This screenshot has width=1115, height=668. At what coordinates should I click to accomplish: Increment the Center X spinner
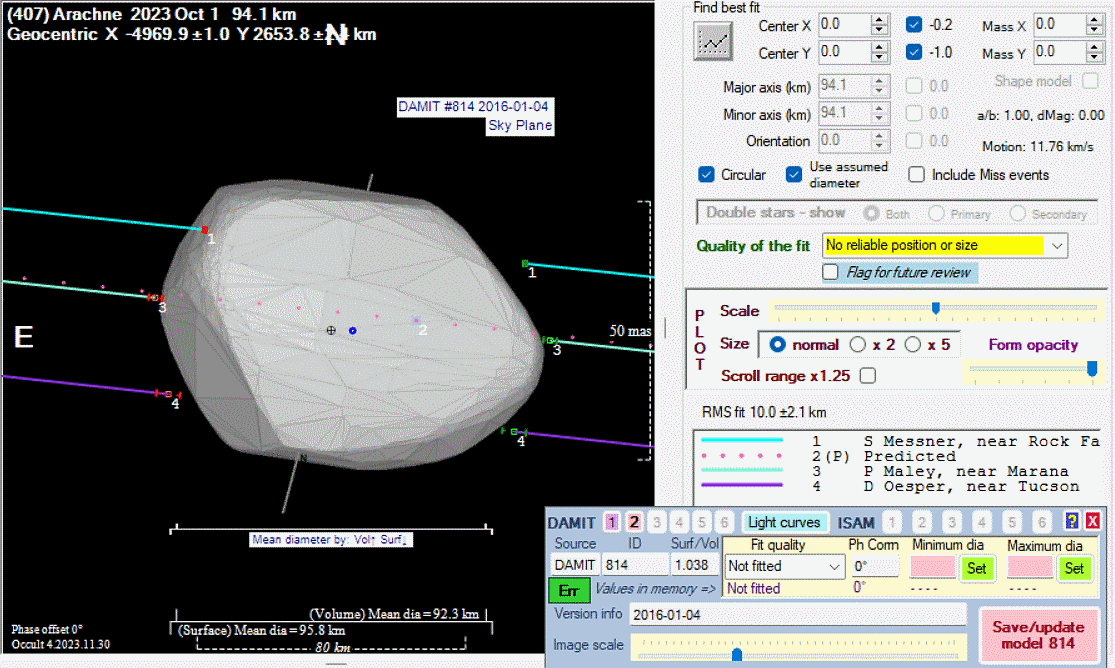[x=879, y=18]
